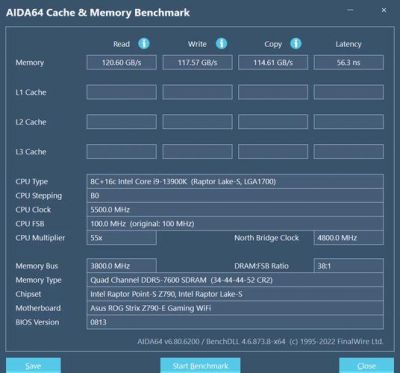400x373 pixels.
Task: Click the Write column header label
Action: pyautogui.click(x=197, y=44)
